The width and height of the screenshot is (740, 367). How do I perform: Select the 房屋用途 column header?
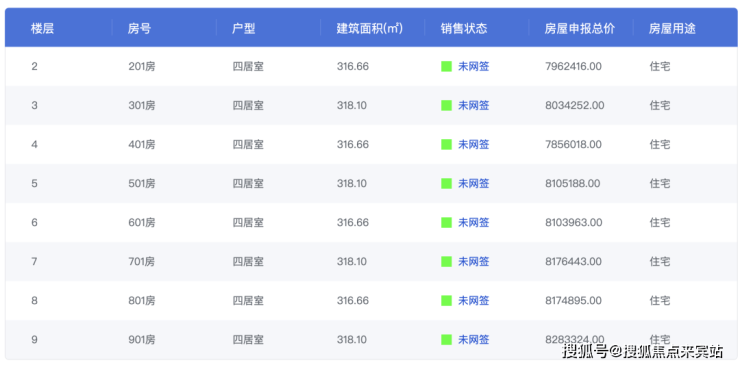[672, 29]
